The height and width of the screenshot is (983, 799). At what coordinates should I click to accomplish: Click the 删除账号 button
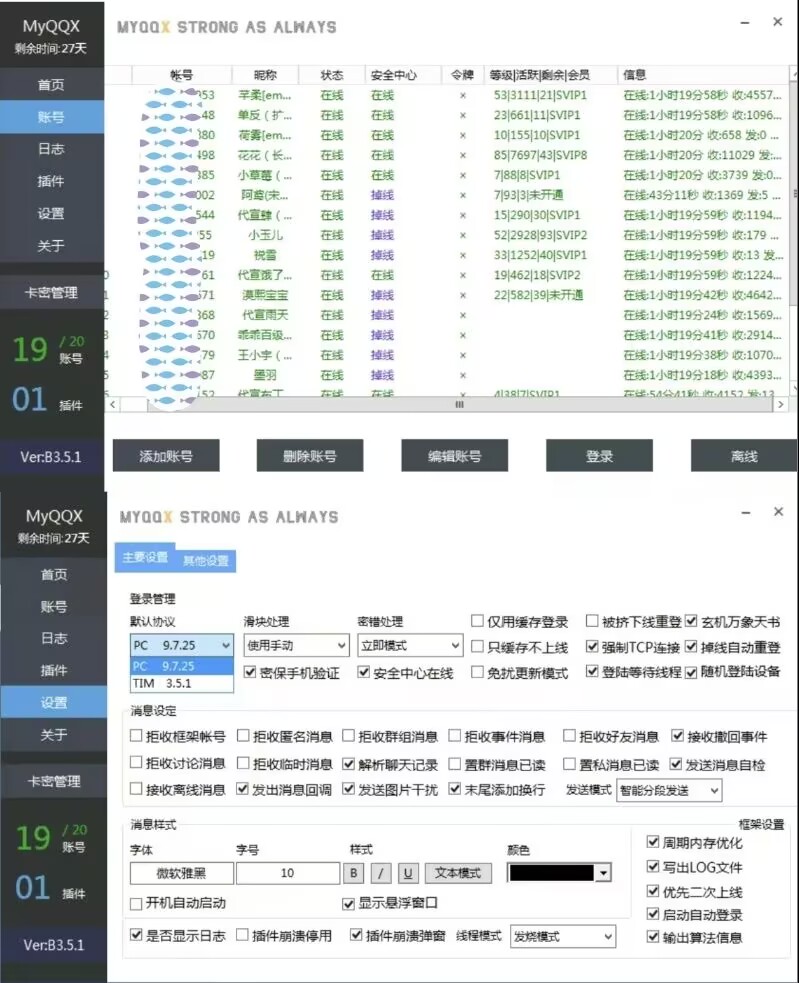point(309,456)
